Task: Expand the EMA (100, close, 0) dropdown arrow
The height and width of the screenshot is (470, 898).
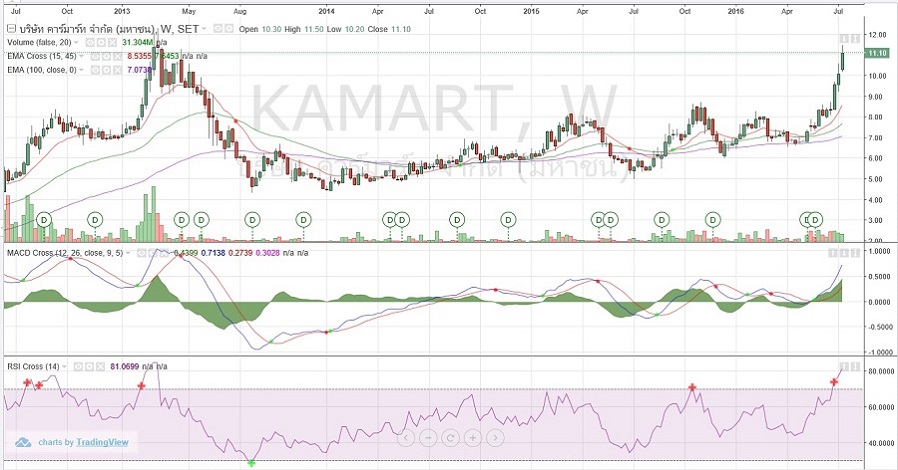Action: (x=81, y=70)
